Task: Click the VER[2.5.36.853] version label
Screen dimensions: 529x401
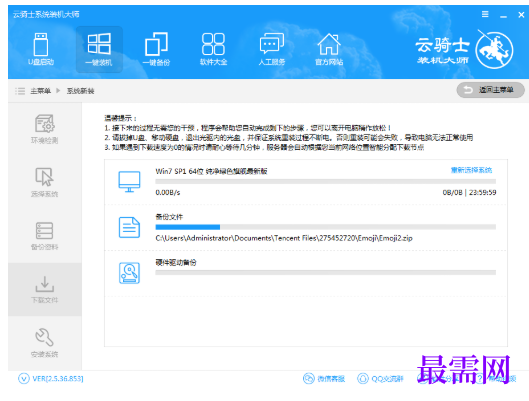Action: (x=58, y=379)
